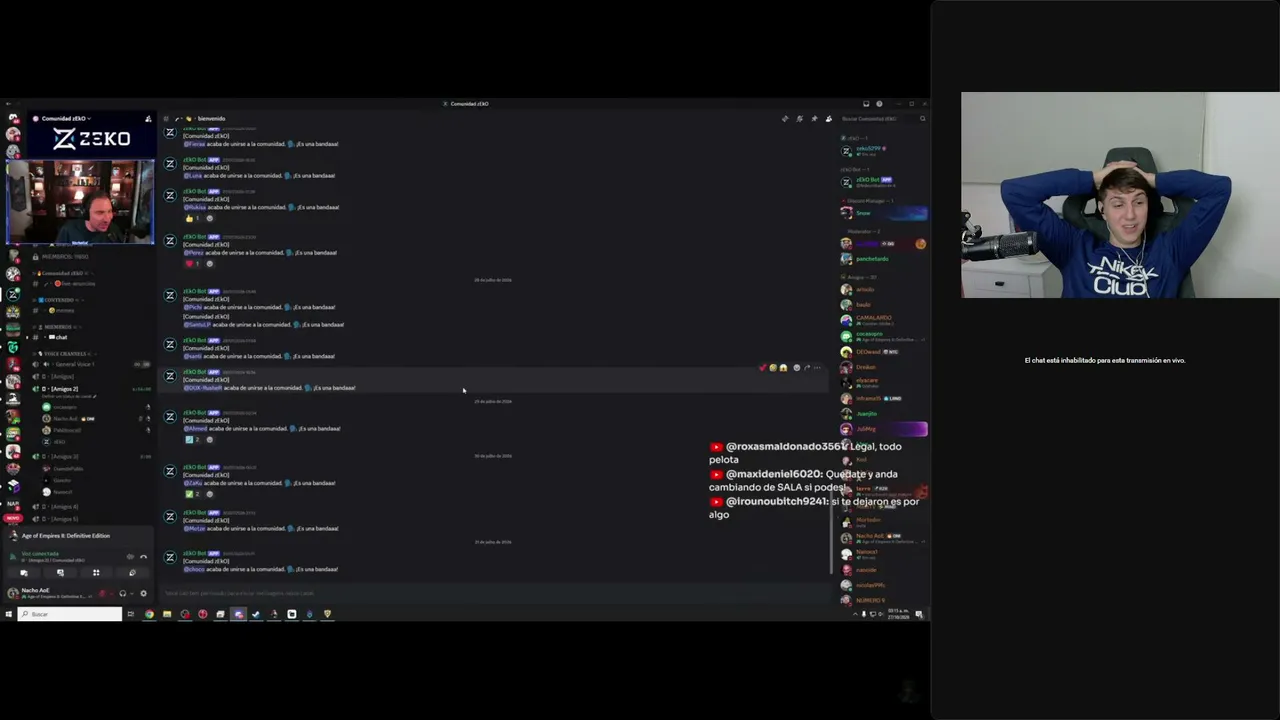Select [Amigos 3] voice channel
This screenshot has width=1280, height=720.
[x=90, y=456]
